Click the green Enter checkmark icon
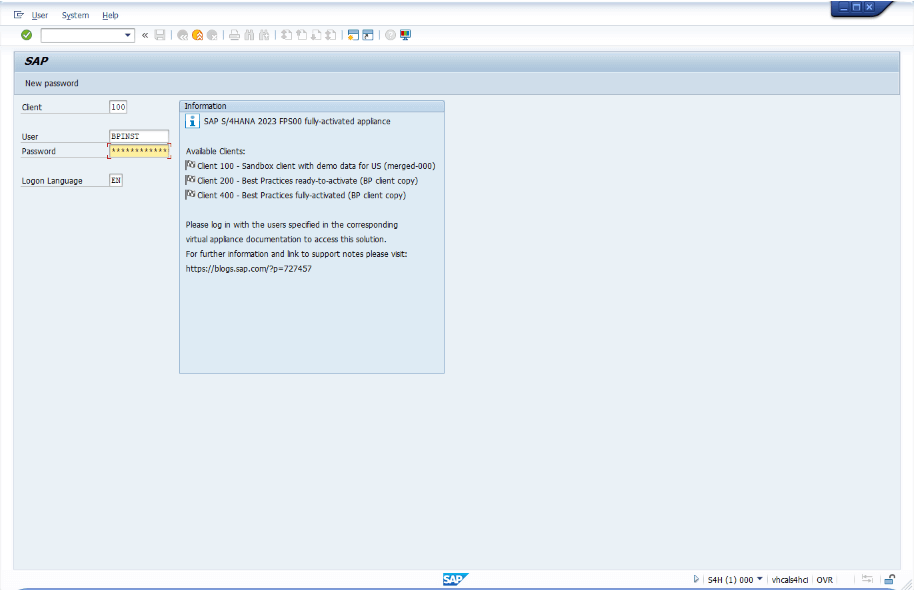This screenshot has height=590, width=914. tap(27, 35)
